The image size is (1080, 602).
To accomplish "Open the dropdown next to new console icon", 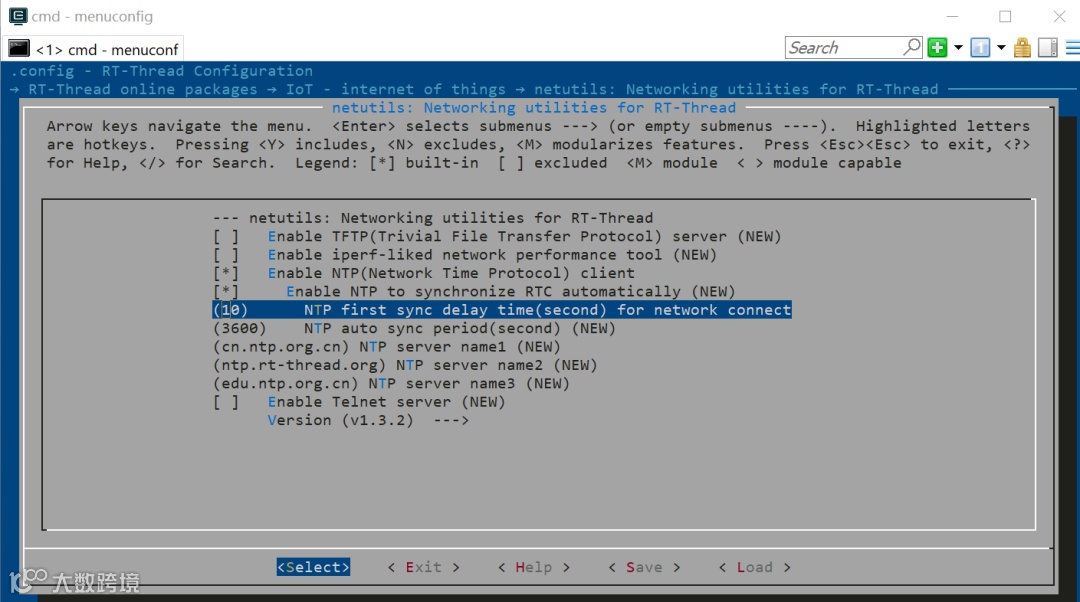I will point(958,48).
